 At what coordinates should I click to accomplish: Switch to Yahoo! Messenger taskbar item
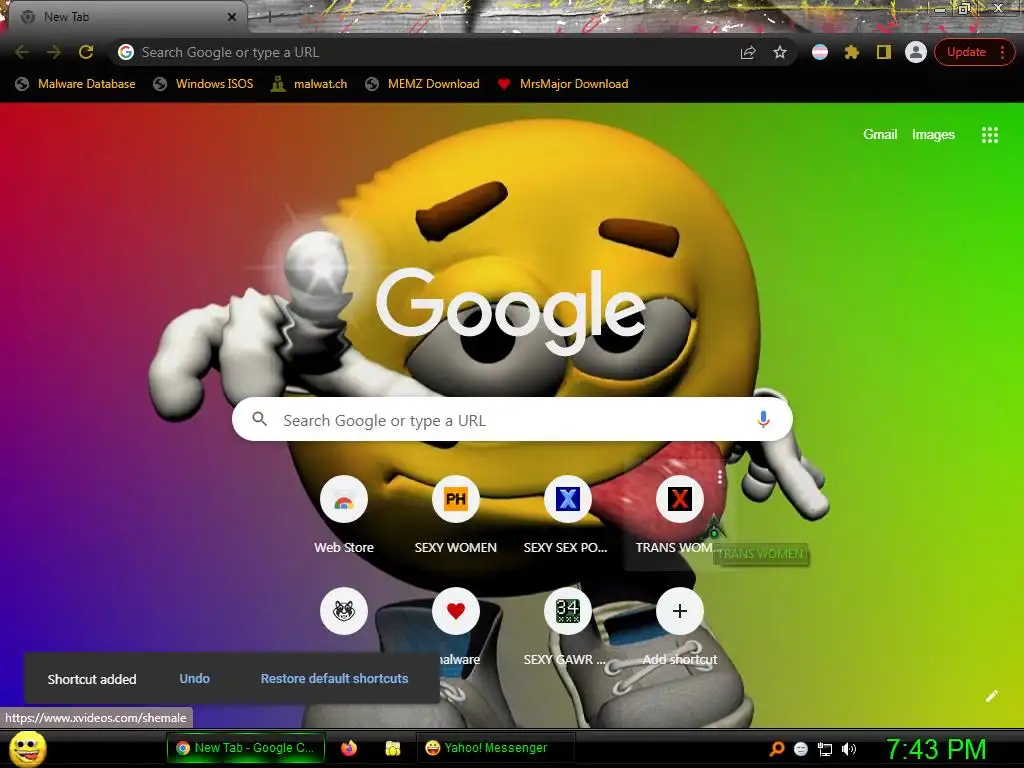(496, 748)
